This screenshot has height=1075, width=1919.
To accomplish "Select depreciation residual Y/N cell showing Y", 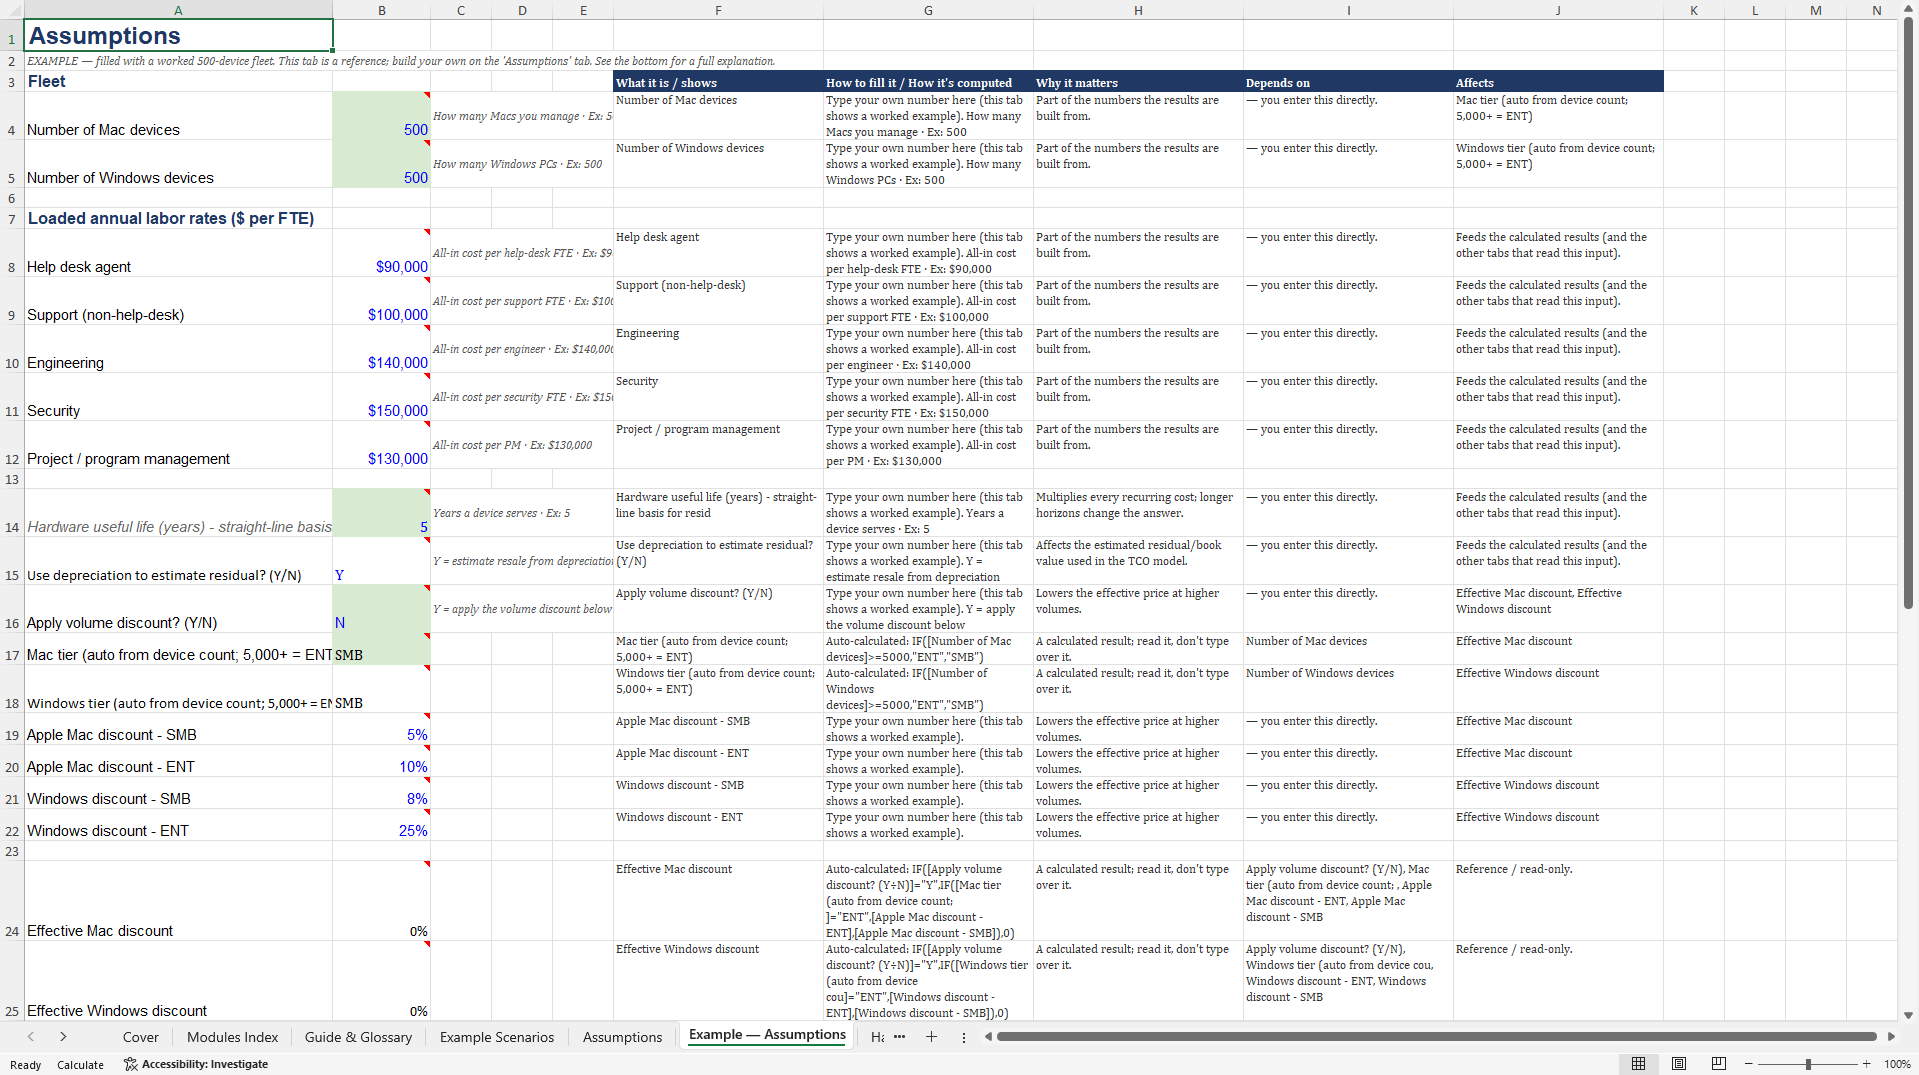I will (381, 561).
